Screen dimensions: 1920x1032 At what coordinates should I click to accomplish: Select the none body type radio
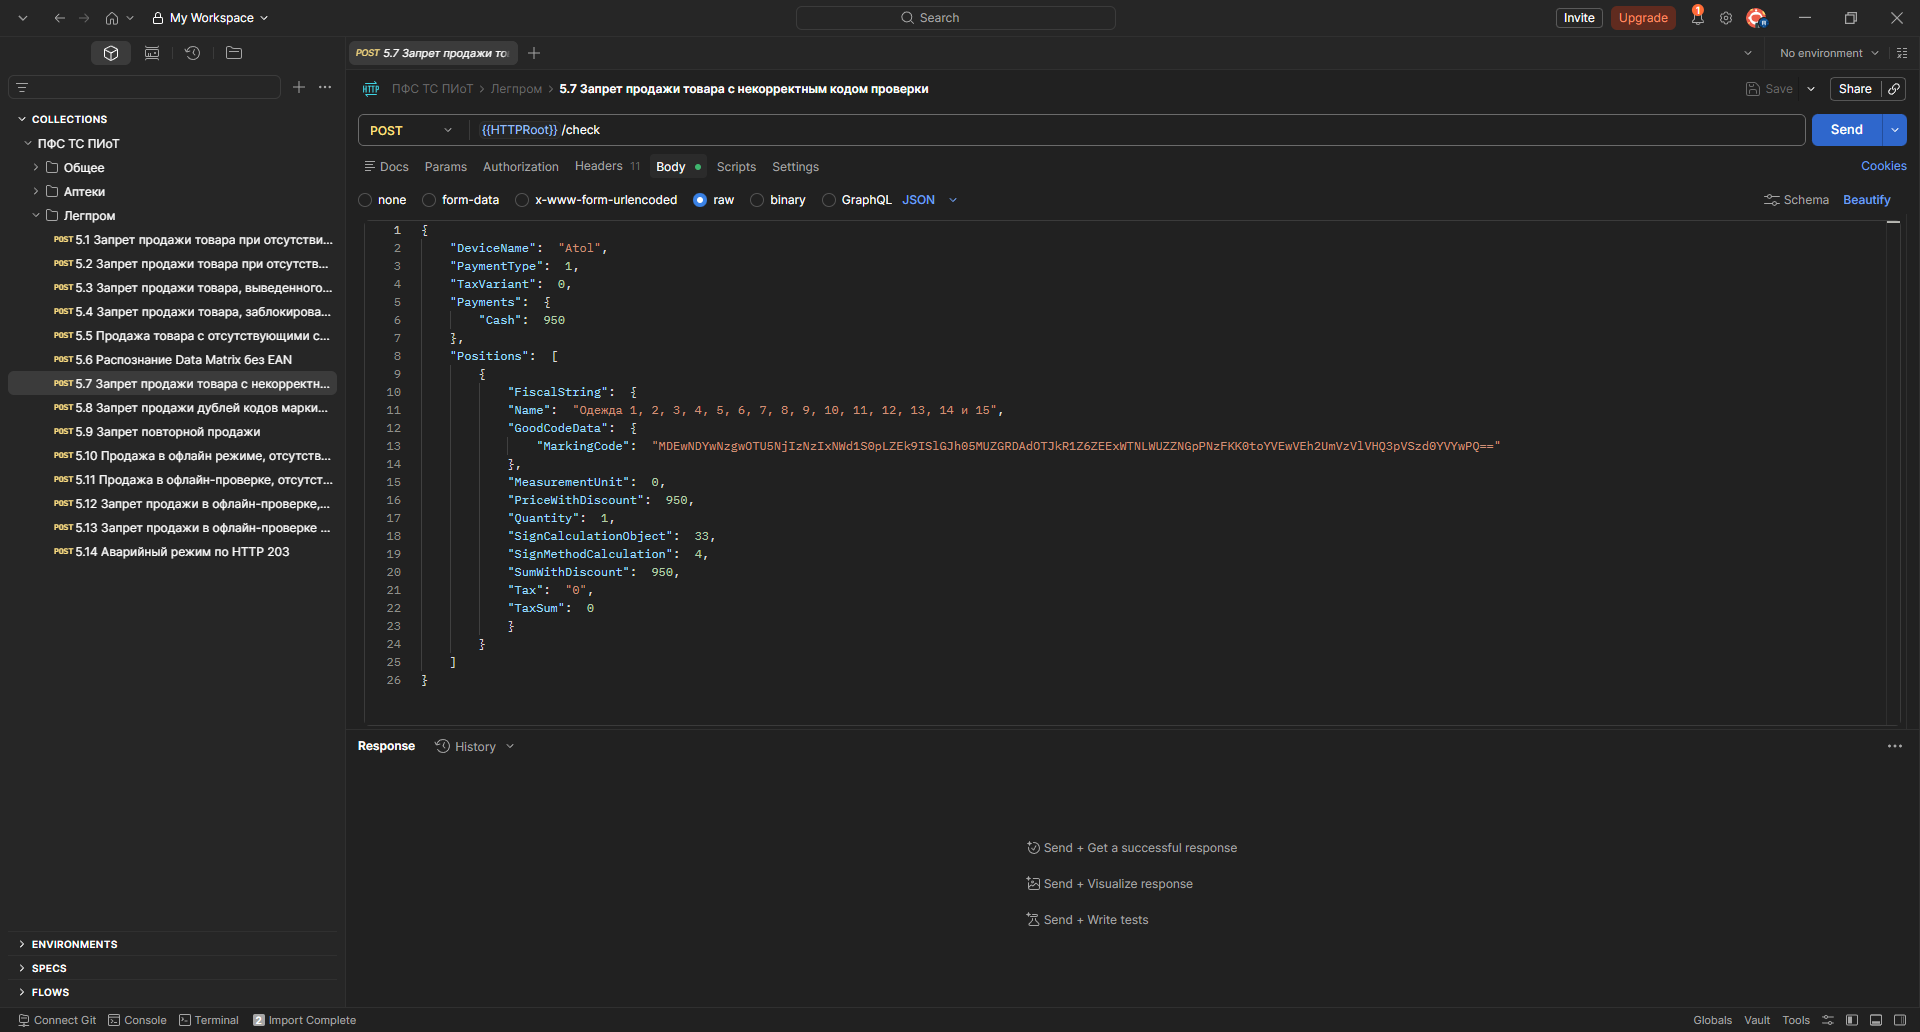point(365,200)
